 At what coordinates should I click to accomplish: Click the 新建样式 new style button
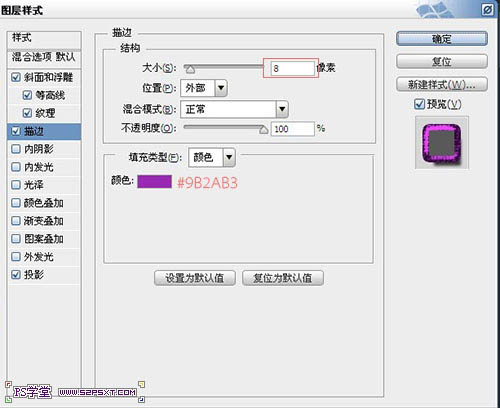coord(442,84)
